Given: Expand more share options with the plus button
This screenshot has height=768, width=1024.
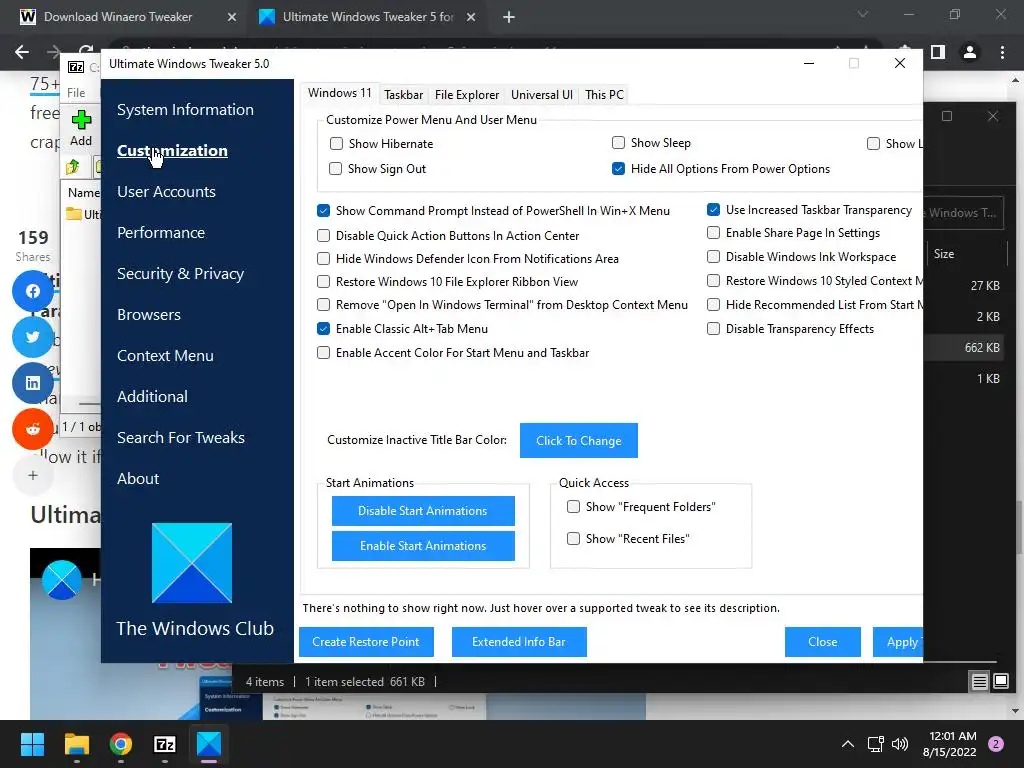Looking at the screenshot, I should [33, 475].
